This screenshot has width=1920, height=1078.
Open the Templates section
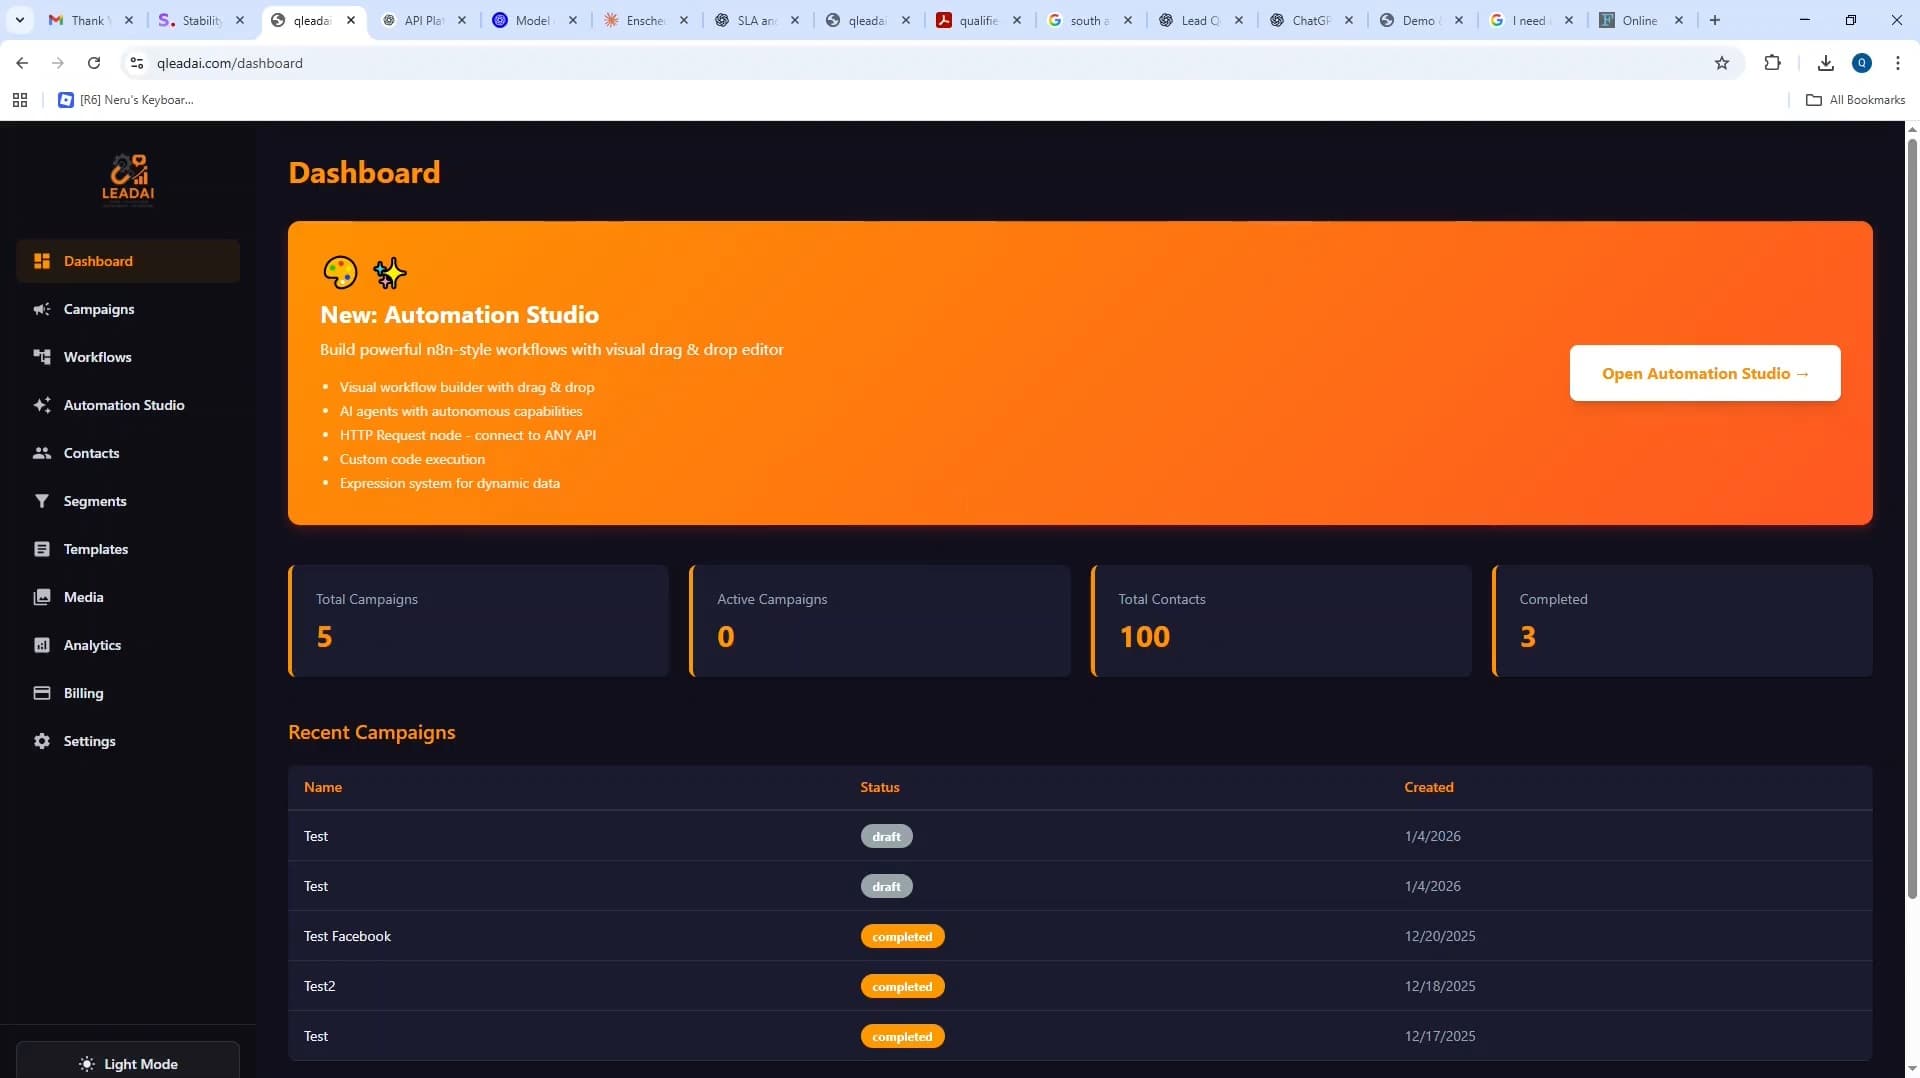(96, 549)
